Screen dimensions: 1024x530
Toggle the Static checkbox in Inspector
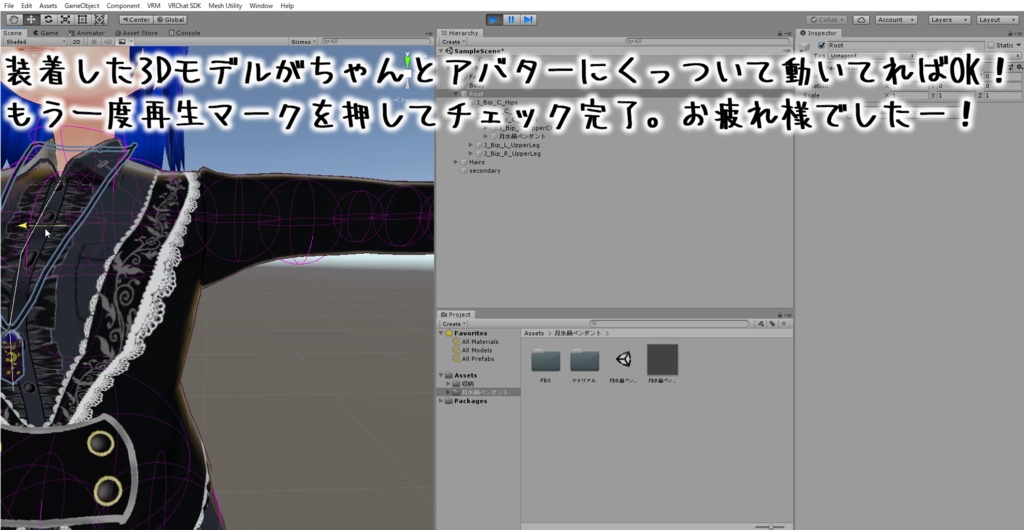click(x=991, y=45)
